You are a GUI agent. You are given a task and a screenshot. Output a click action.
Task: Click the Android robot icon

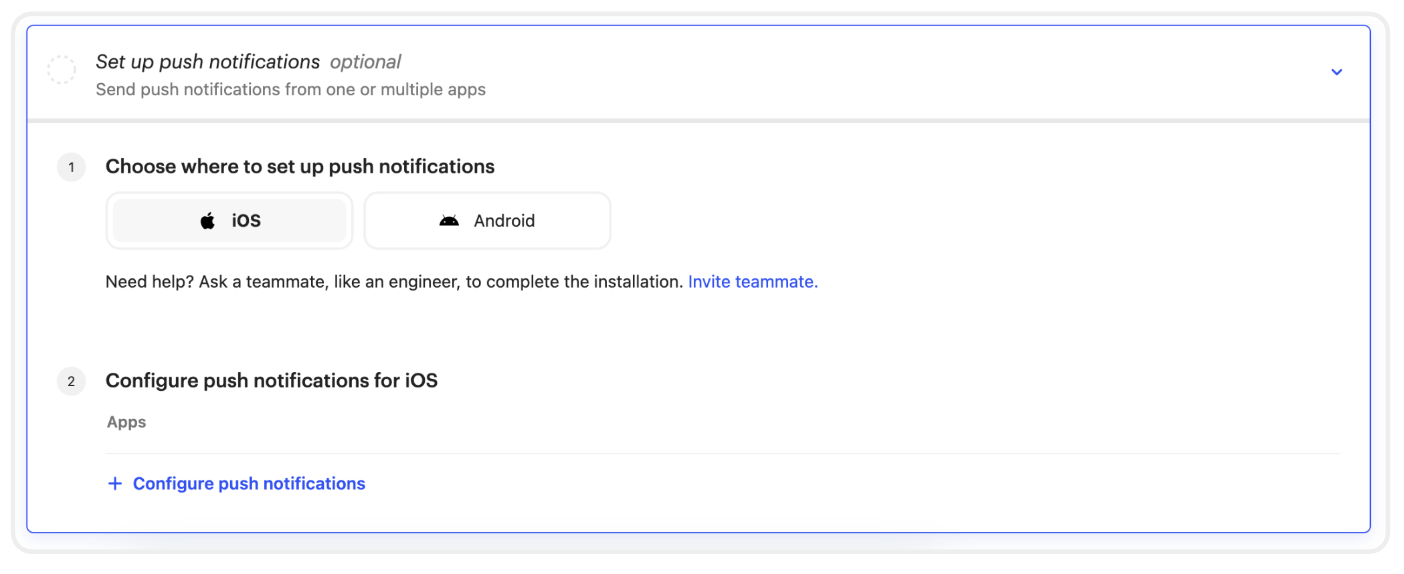[x=449, y=221]
